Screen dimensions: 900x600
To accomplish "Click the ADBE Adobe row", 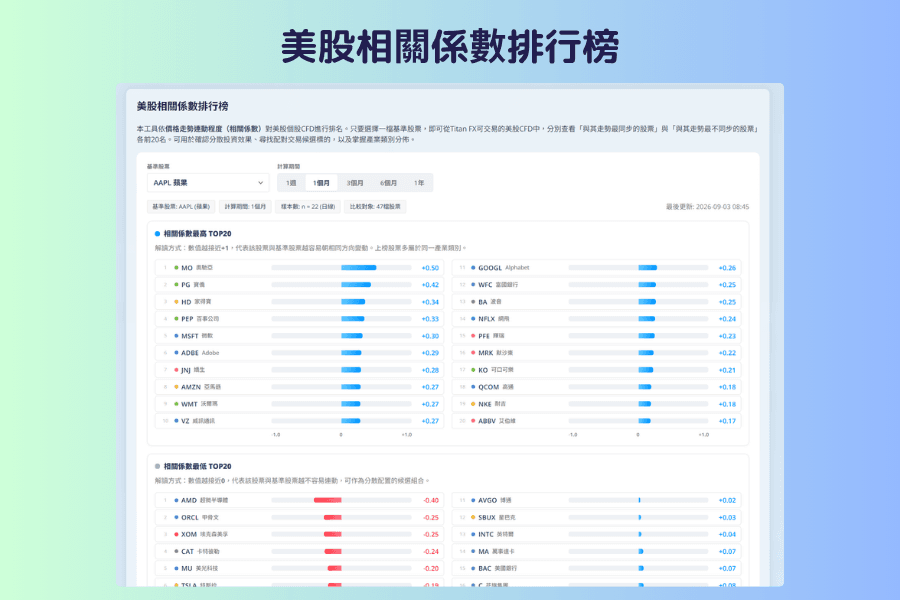I will (x=299, y=353).
